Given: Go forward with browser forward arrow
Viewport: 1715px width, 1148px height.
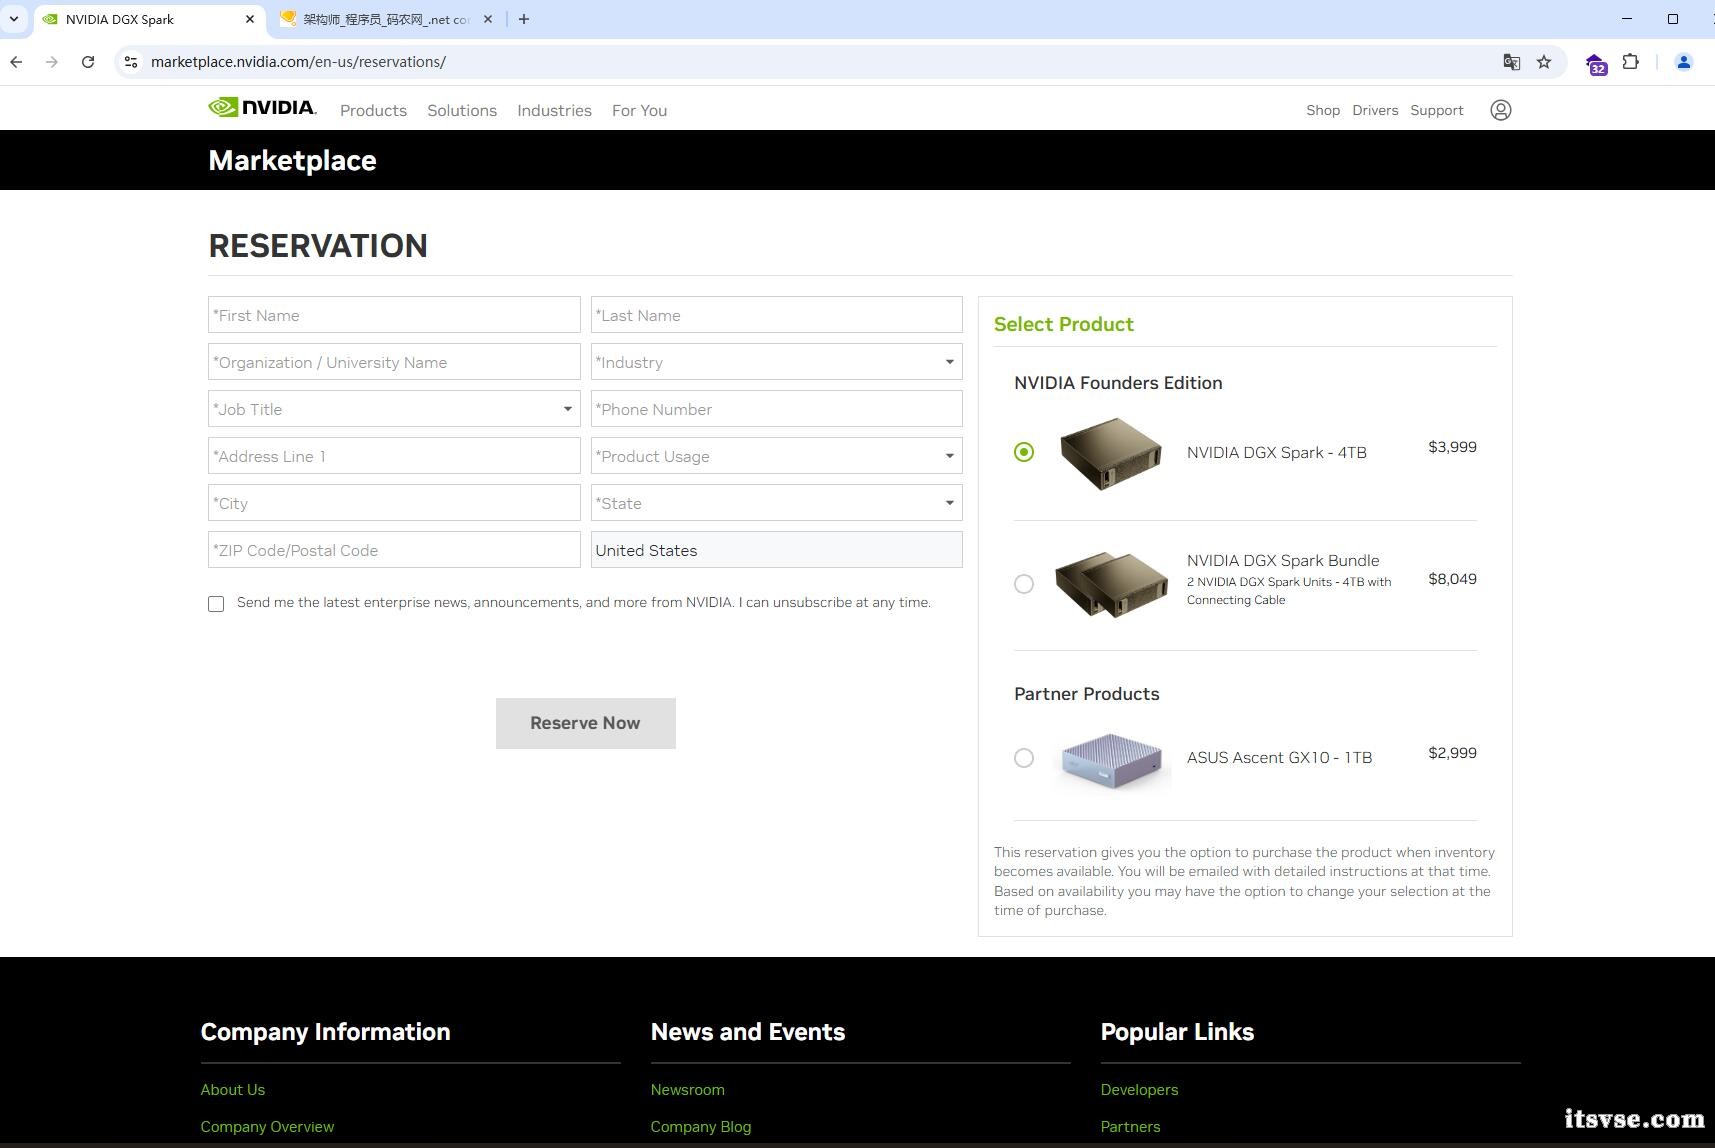Looking at the screenshot, I should [52, 62].
